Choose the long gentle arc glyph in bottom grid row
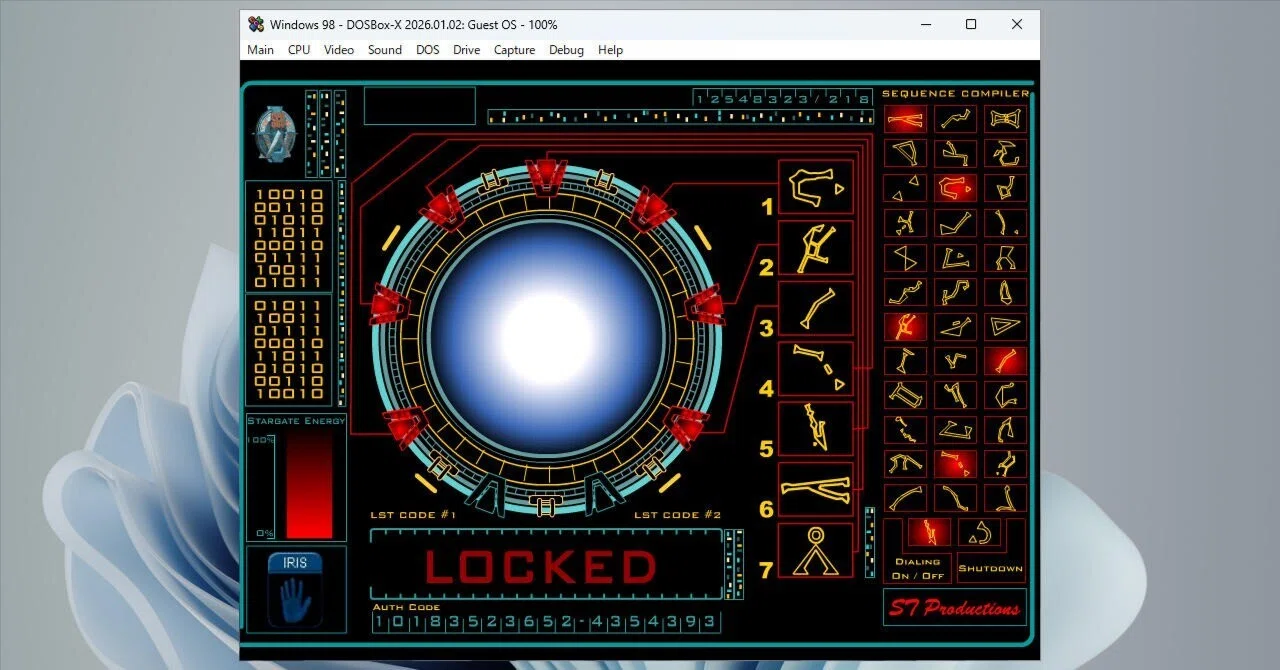1280x670 pixels. click(905, 497)
